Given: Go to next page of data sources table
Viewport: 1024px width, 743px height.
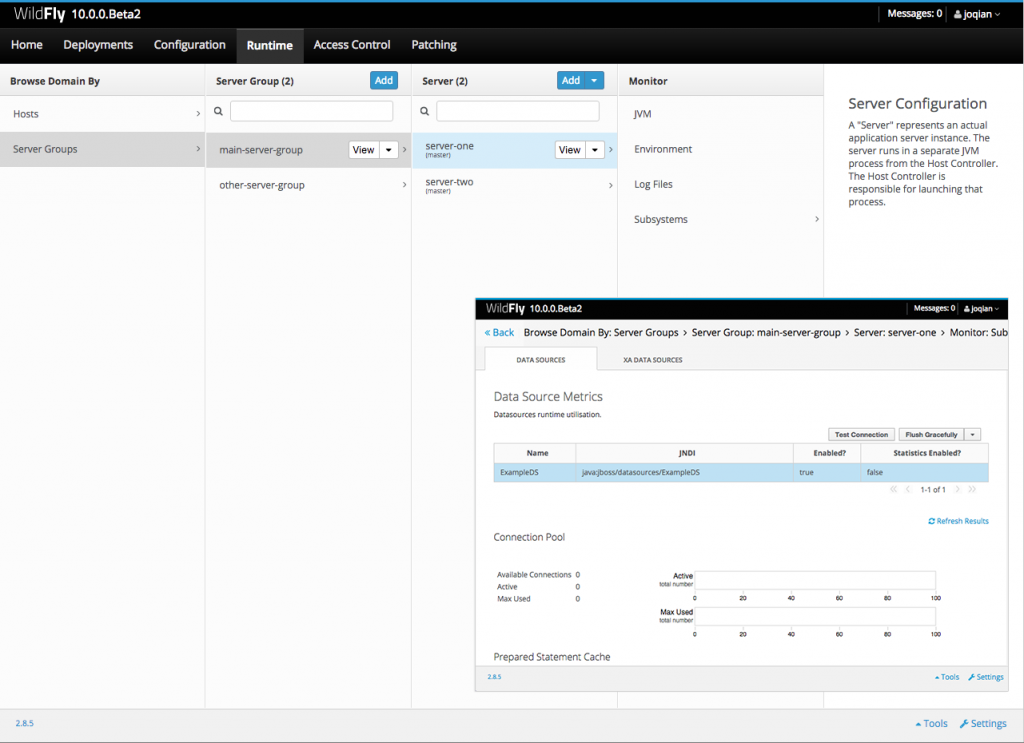Looking at the screenshot, I should coord(957,490).
